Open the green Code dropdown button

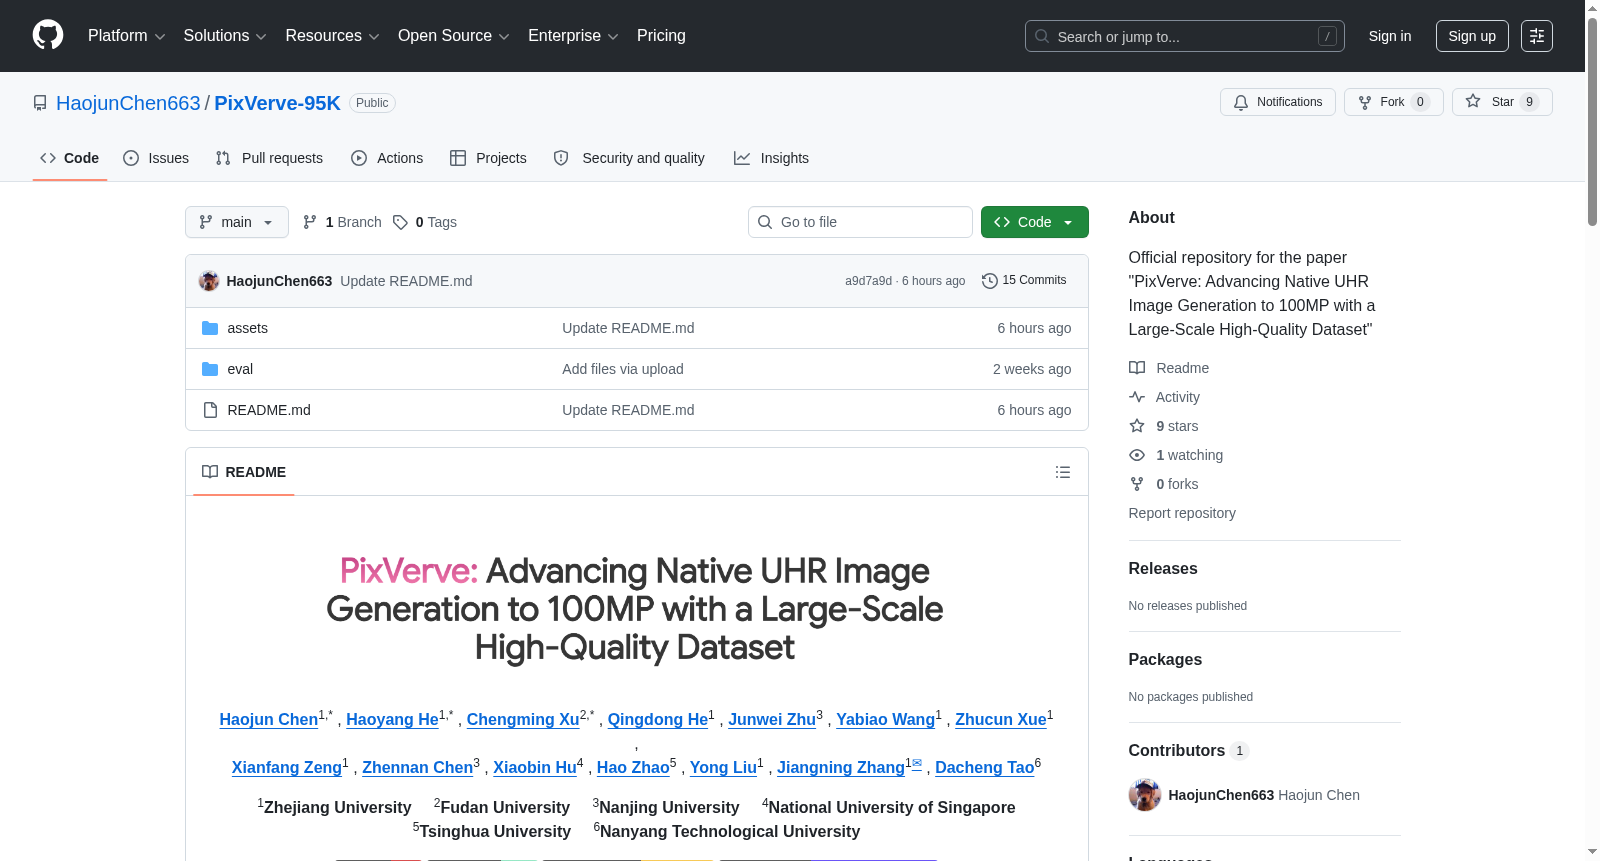pos(1035,222)
